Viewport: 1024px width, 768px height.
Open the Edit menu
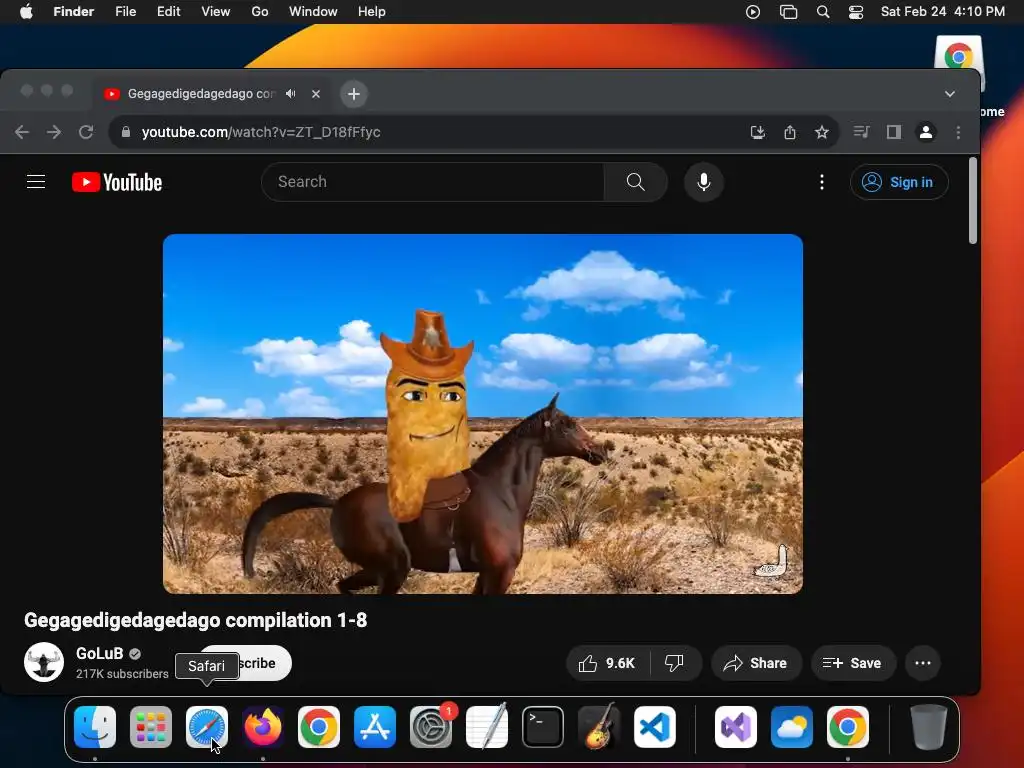pyautogui.click(x=168, y=11)
